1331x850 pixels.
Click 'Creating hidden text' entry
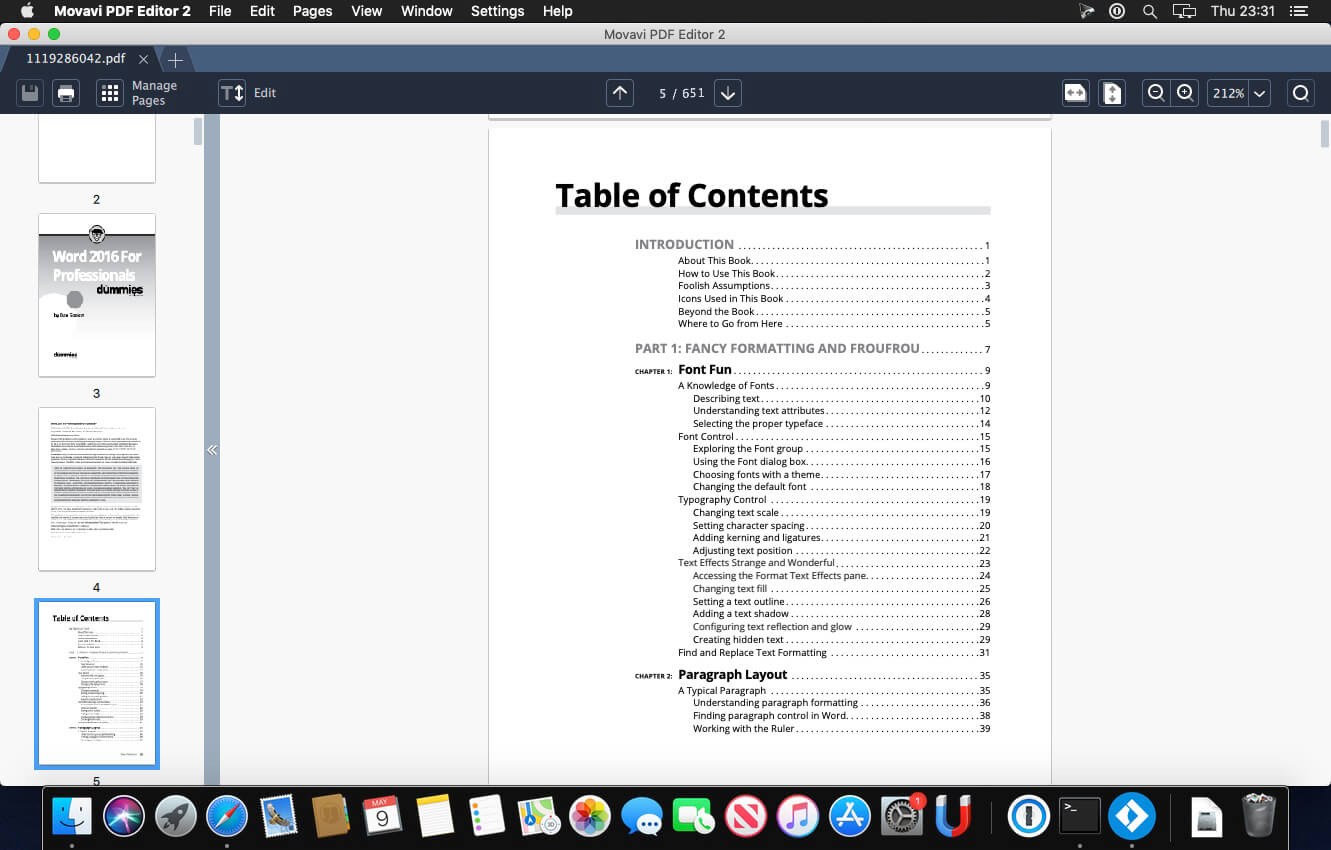pos(738,640)
